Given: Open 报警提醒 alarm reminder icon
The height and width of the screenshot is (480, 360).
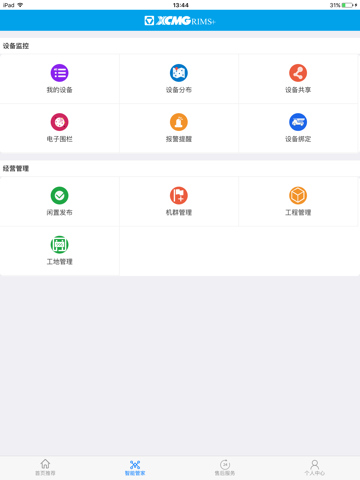Looking at the screenshot, I should [179, 122].
